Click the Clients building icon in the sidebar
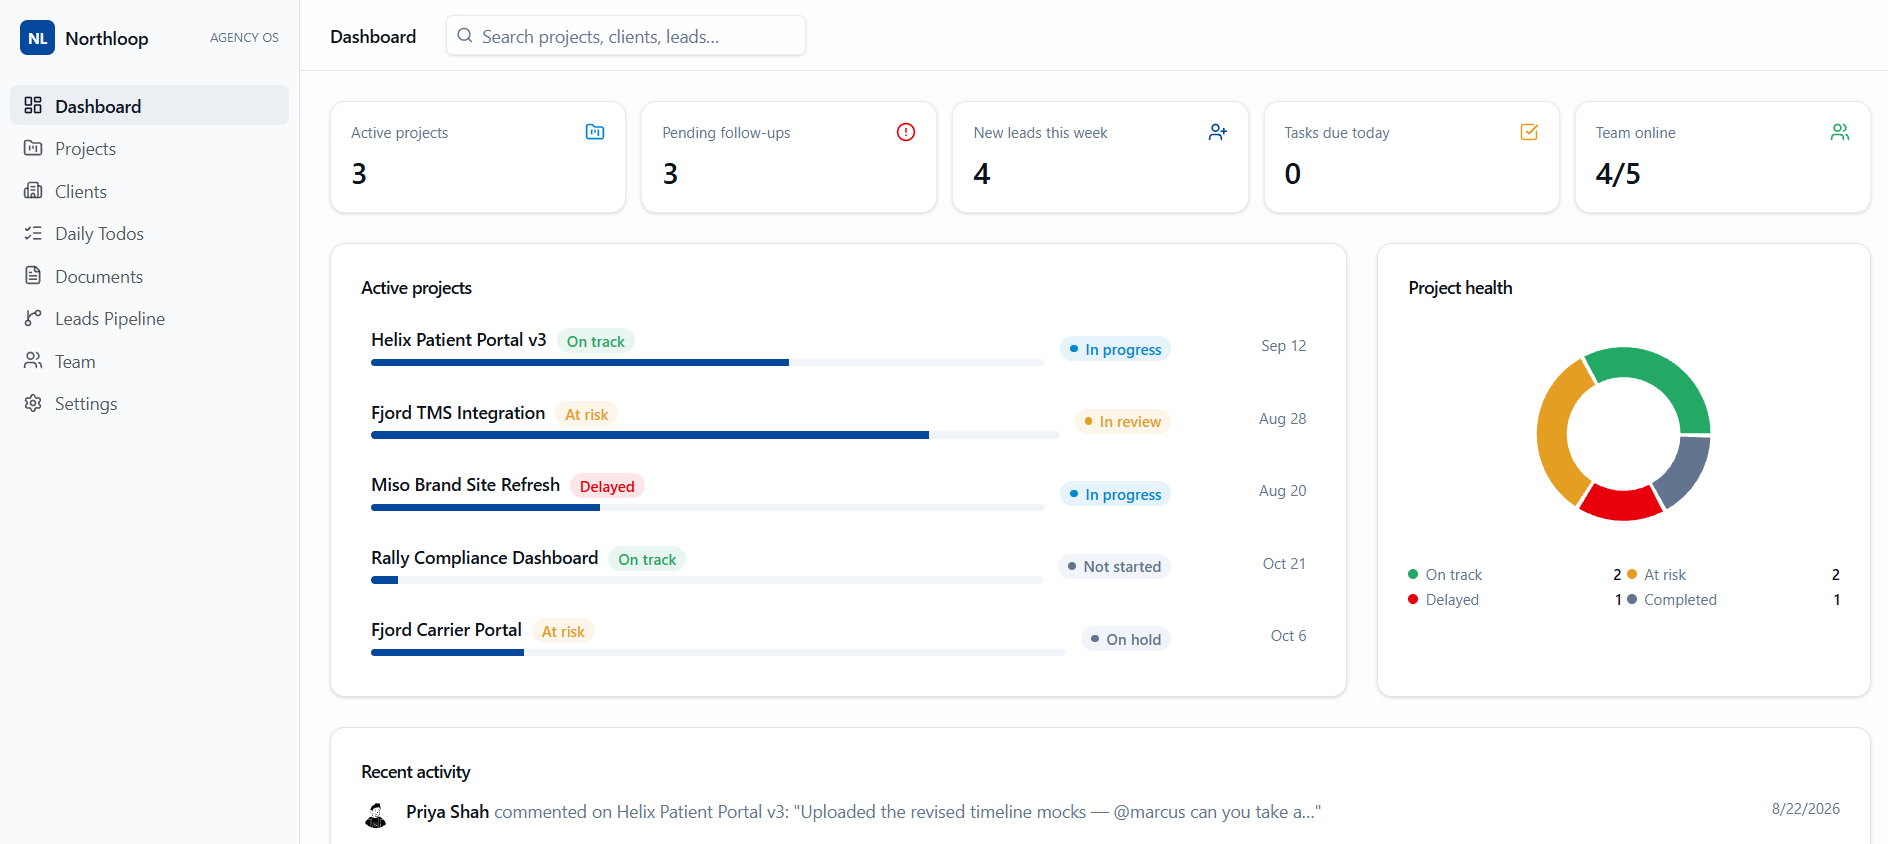Screen dimensions: 1888x844 point(33,191)
